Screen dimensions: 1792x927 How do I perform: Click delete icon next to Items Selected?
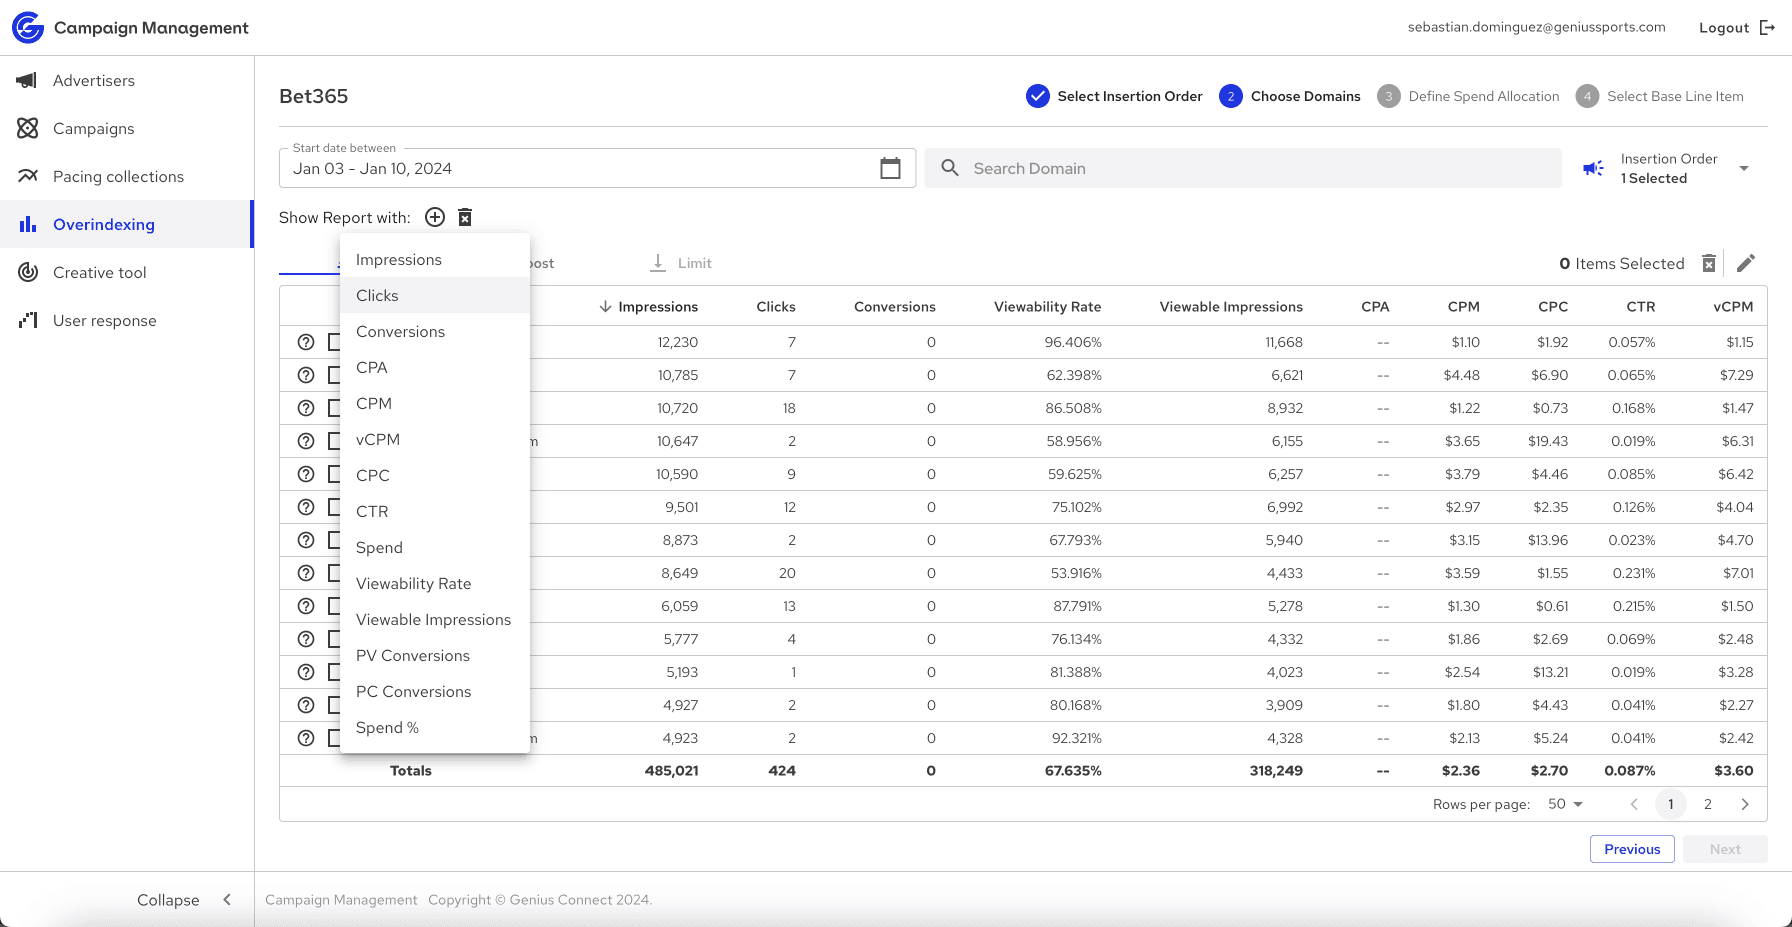pos(1709,263)
